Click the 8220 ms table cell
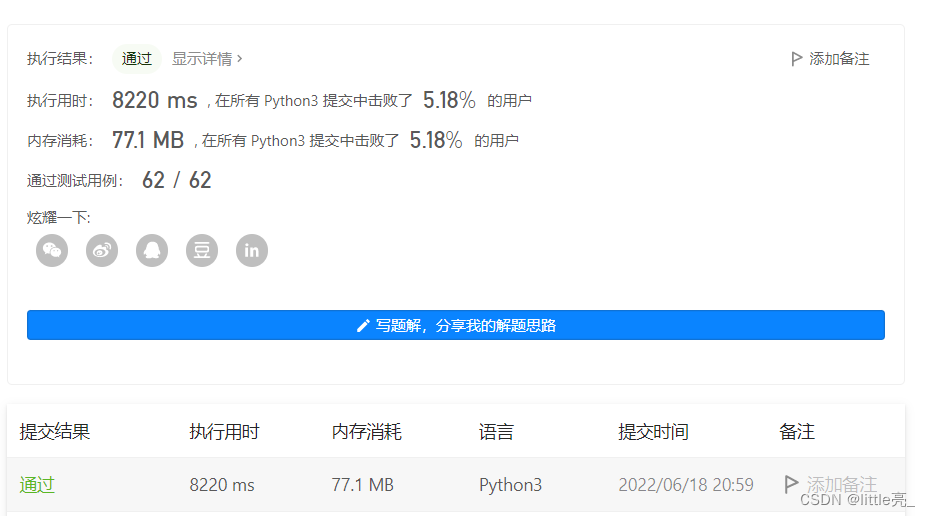 [222, 485]
